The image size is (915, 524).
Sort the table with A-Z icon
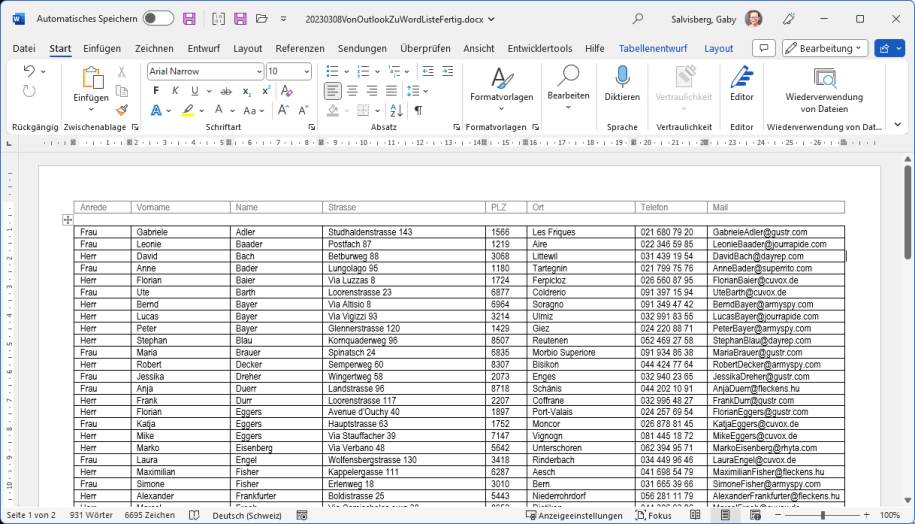click(x=397, y=110)
